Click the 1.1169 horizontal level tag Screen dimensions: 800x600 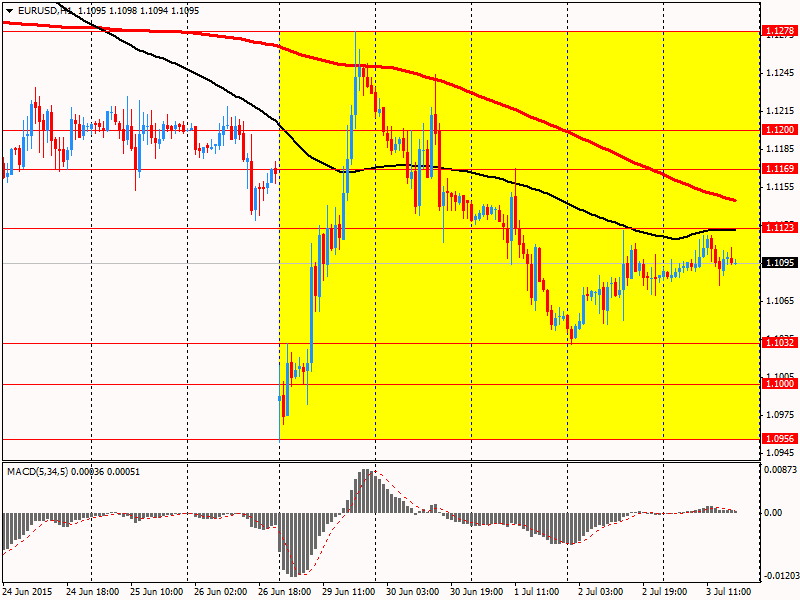tap(779, 169)
